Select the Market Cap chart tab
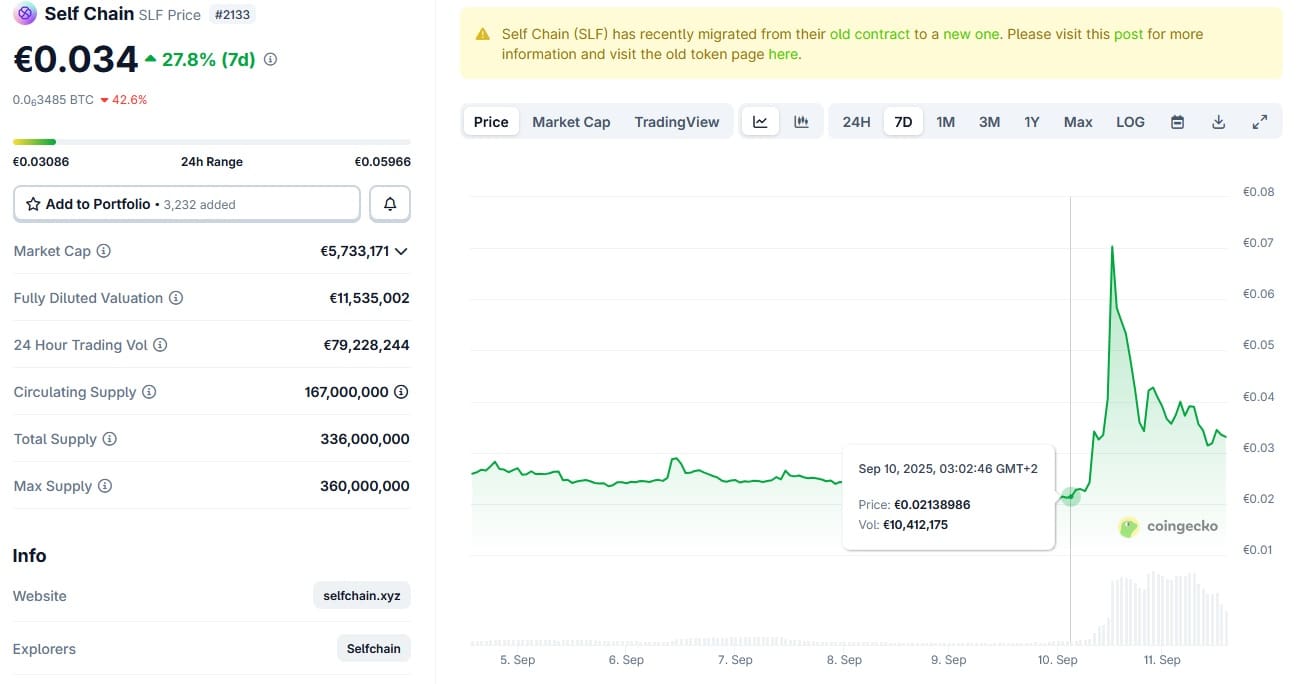The width and height of the screenshot is (1304, 684). [x=571, y=122]
